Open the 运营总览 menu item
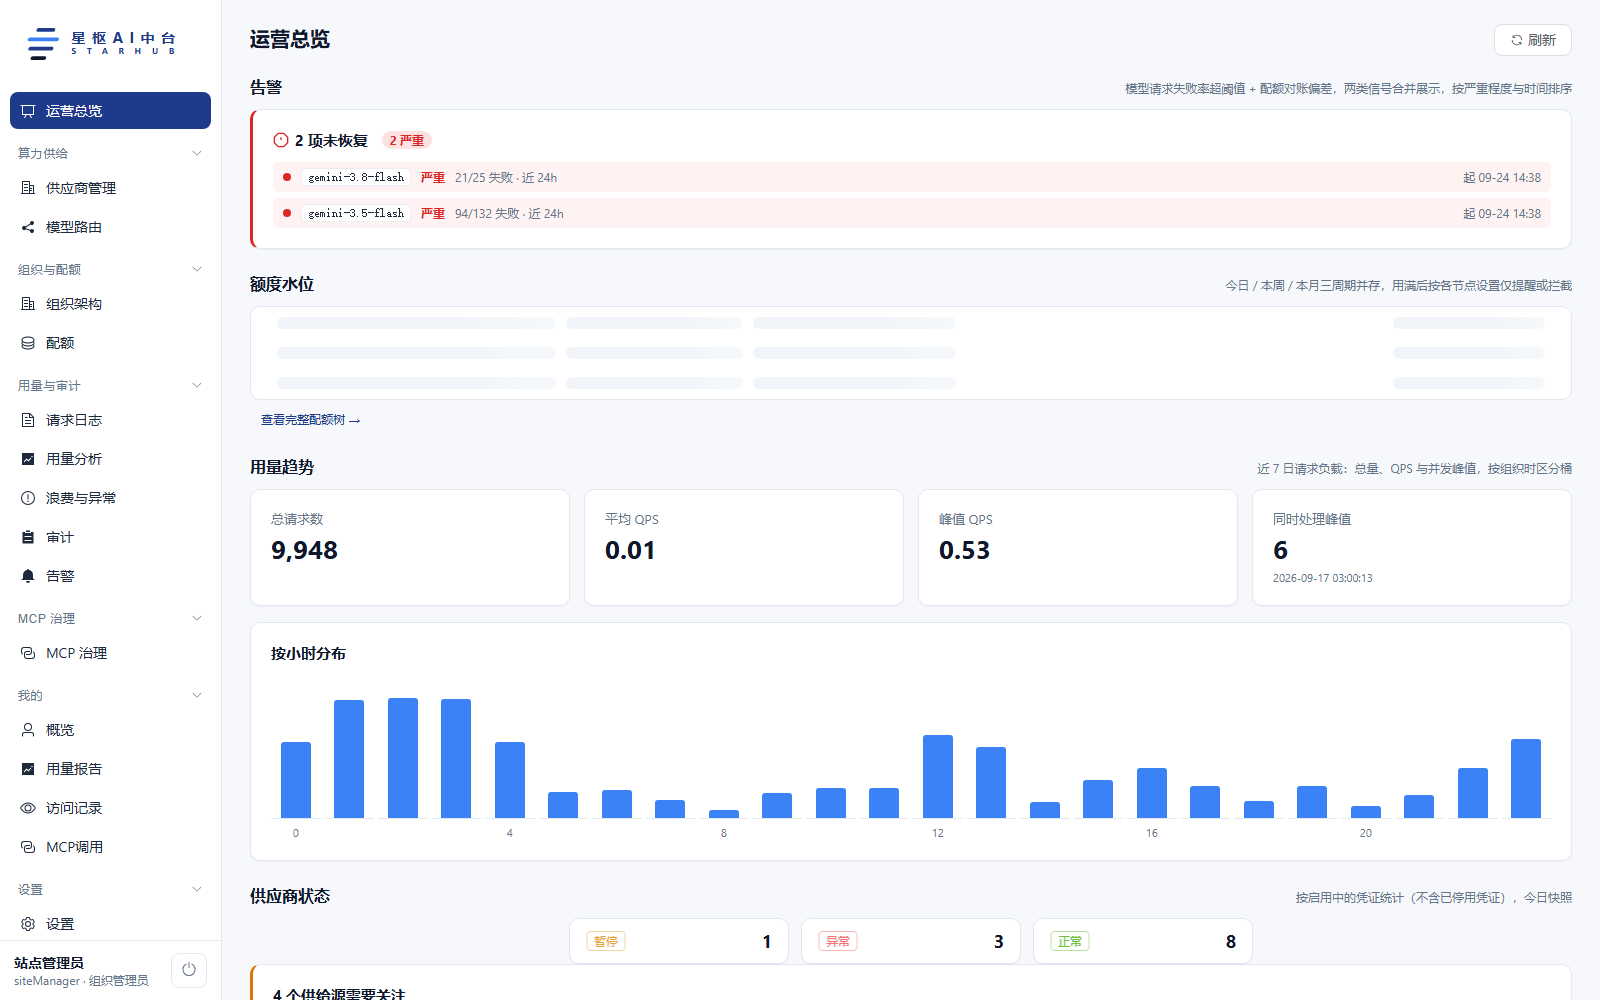This screenshot has height=1000, width=1600. pyautogui.click(x=110, y=111)
